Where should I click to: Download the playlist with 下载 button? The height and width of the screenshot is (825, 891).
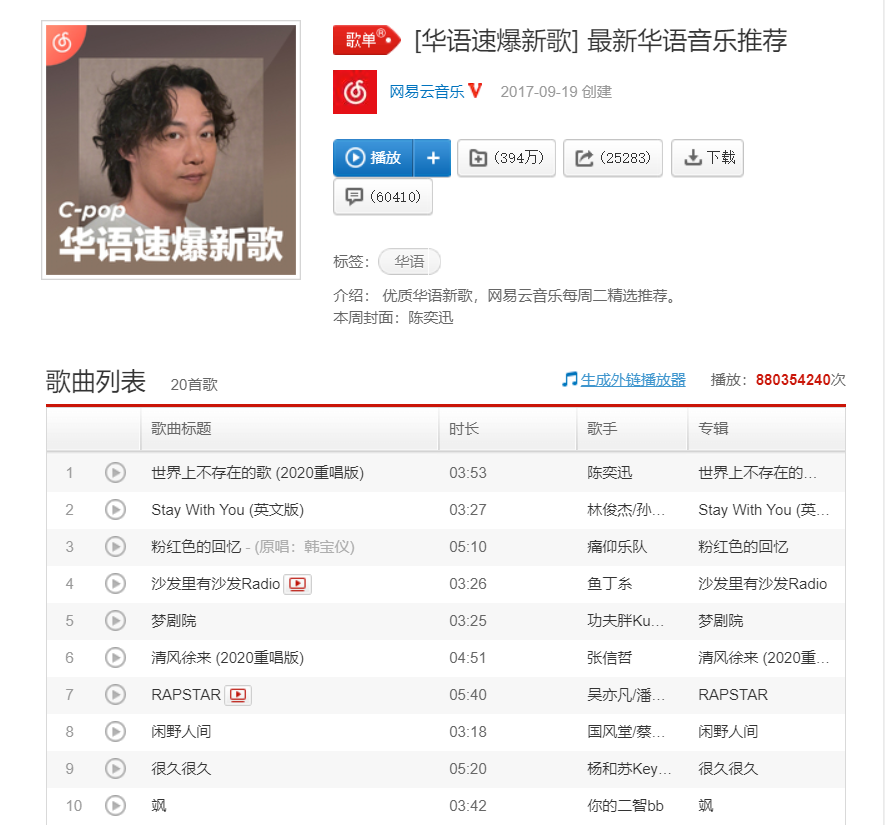click(707, 158)
